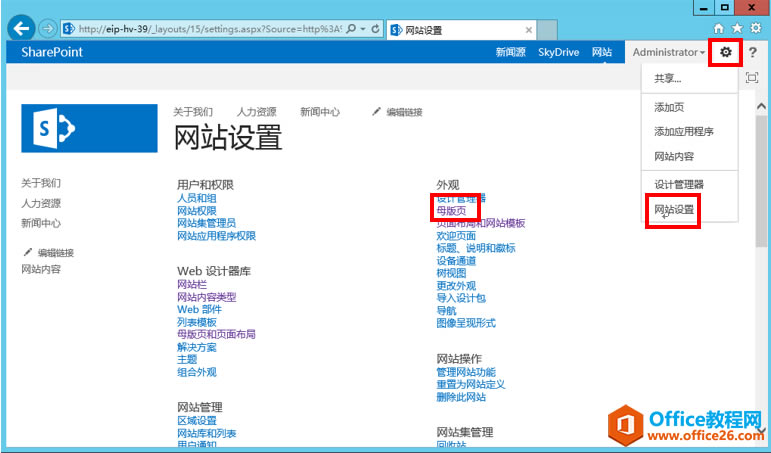The height and width of the screenshot is (453, 771).
Task: Choose 添加应用程序 from the settings menu
Action: [683, 131]
